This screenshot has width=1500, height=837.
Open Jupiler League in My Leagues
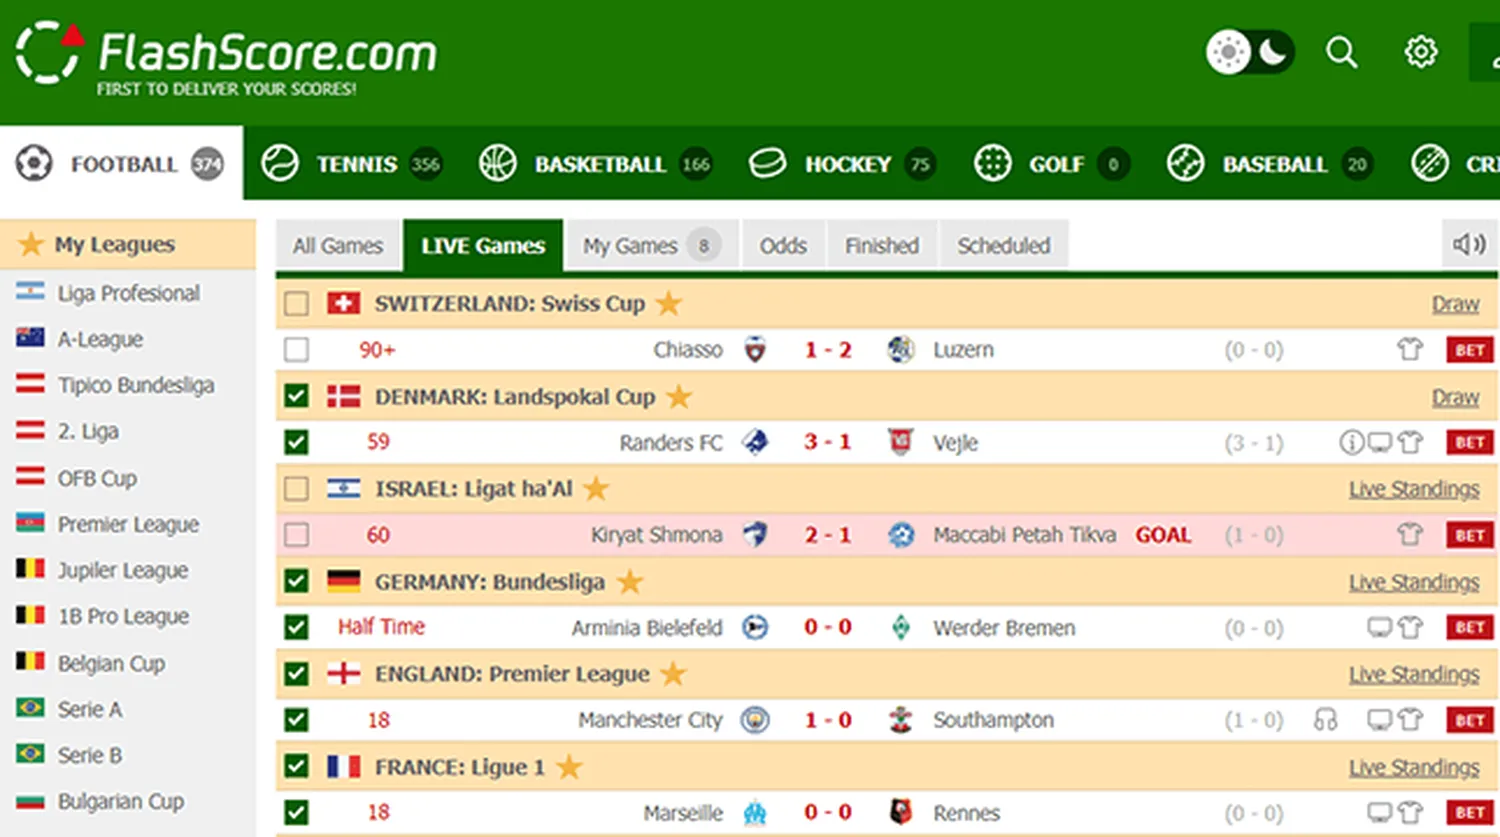[x=122, y=570]
